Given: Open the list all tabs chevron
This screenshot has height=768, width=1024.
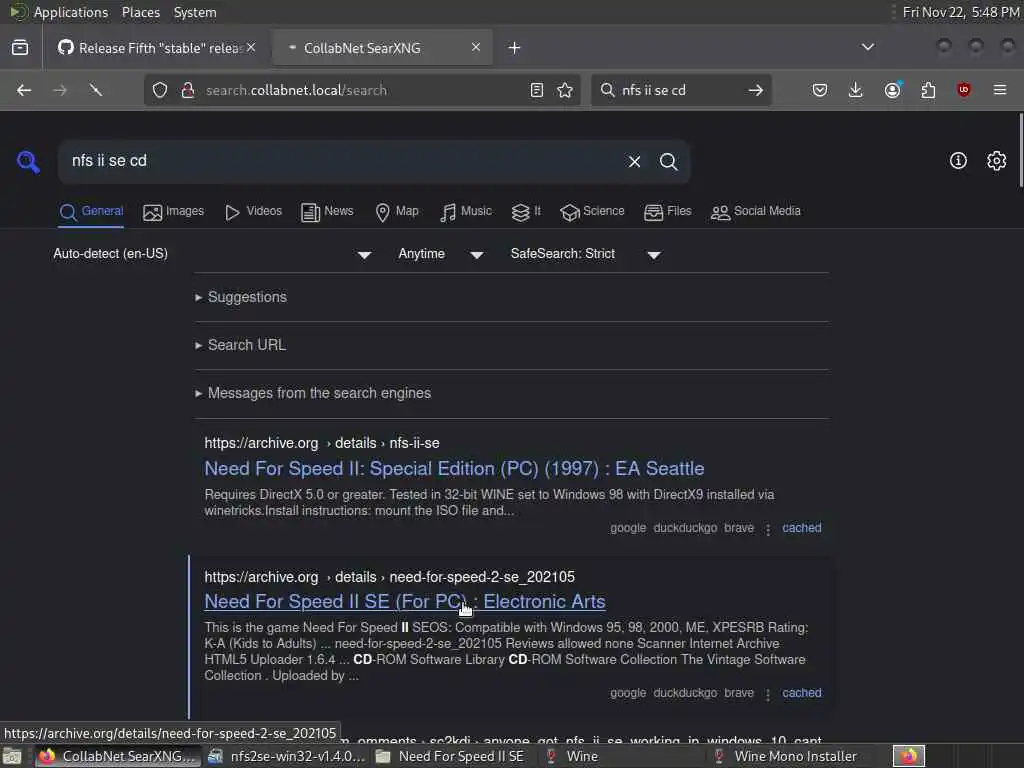Looking at the screenshot, I should point(868,47).
